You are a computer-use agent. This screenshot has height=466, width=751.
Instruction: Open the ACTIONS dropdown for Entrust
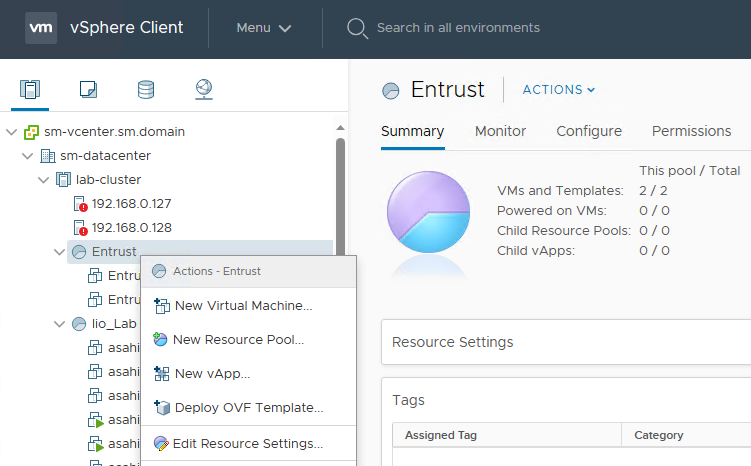click(558, 90)
